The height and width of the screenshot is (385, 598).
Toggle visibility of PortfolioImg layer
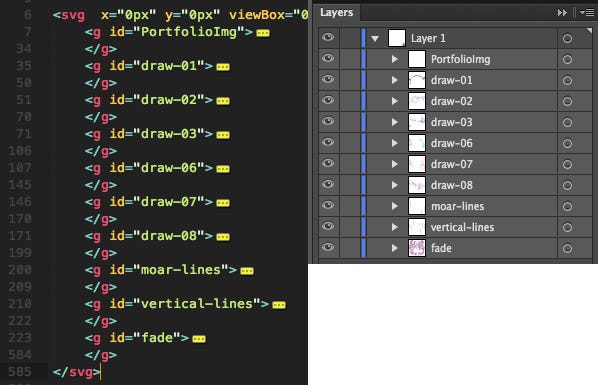[x=328, y=58]
